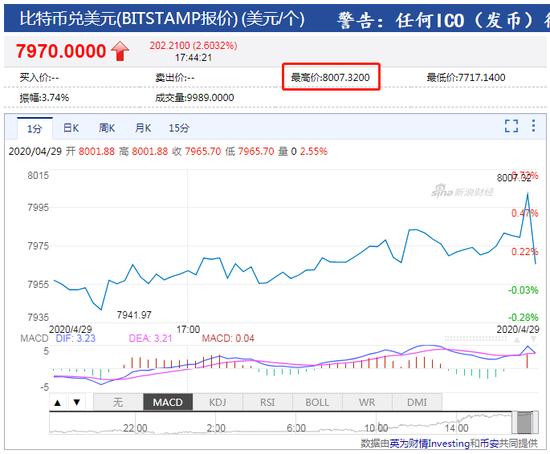Click the 卖出价 label
The height and width of the screenshot is (454, 550).
[x=175, y=77]
